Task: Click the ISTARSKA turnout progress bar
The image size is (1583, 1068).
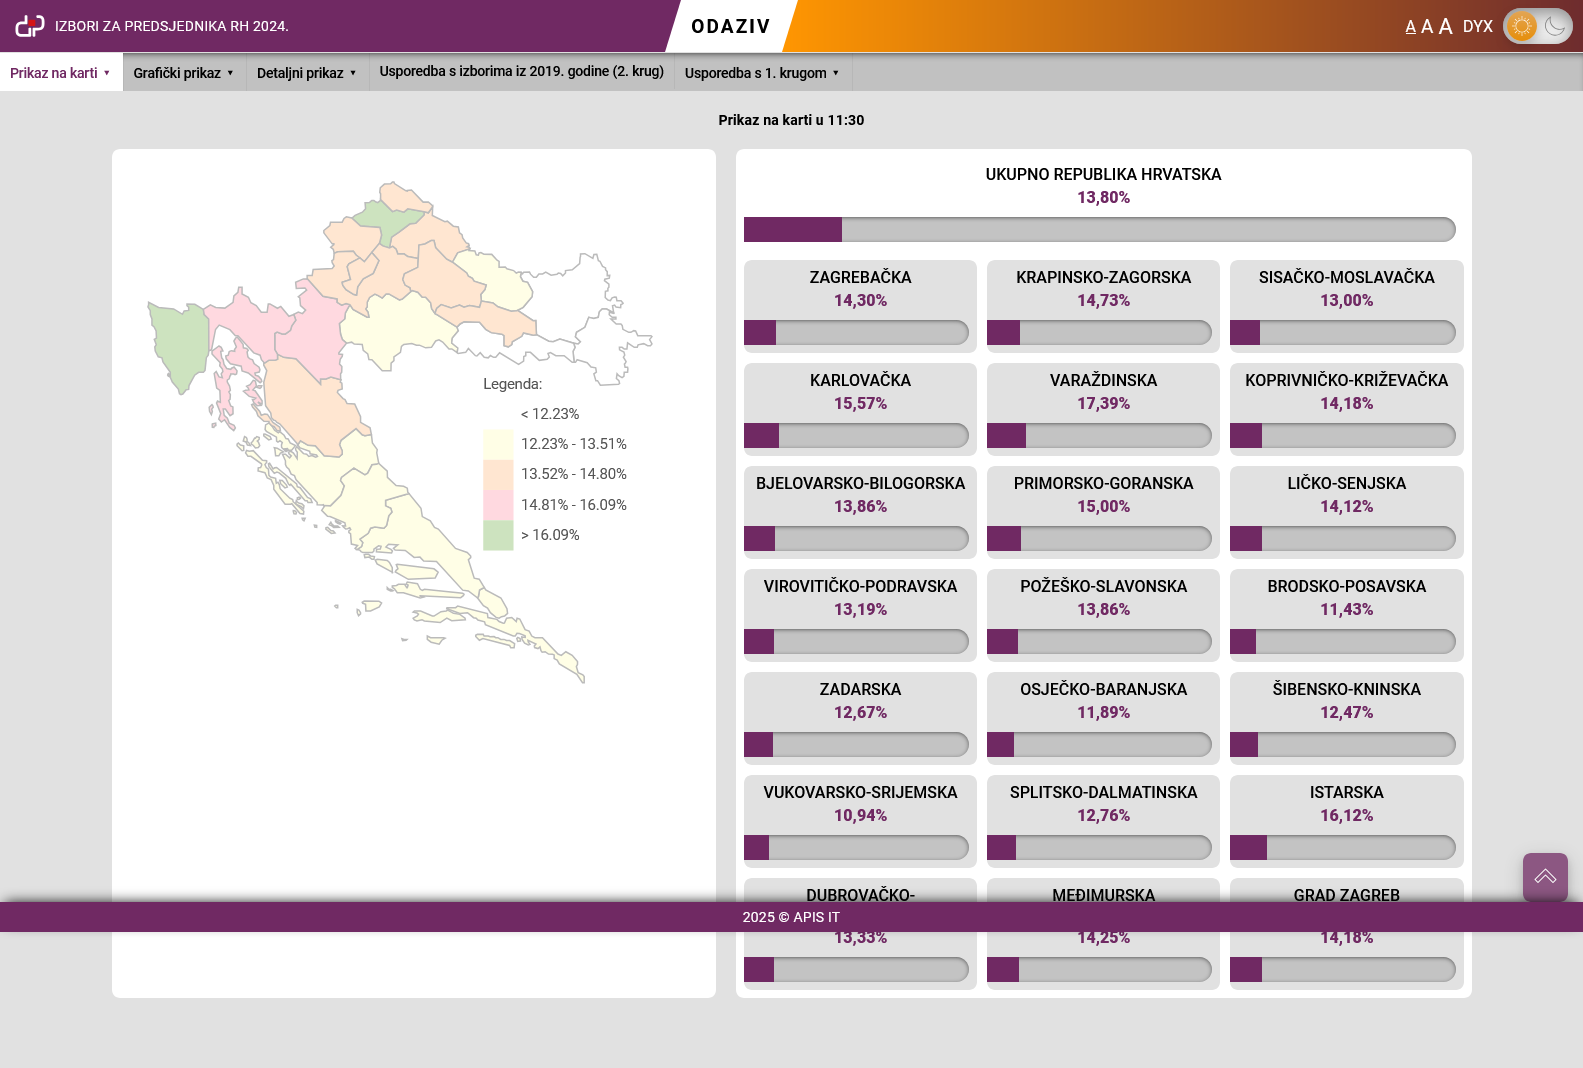Action: (x=1346, y=848)
